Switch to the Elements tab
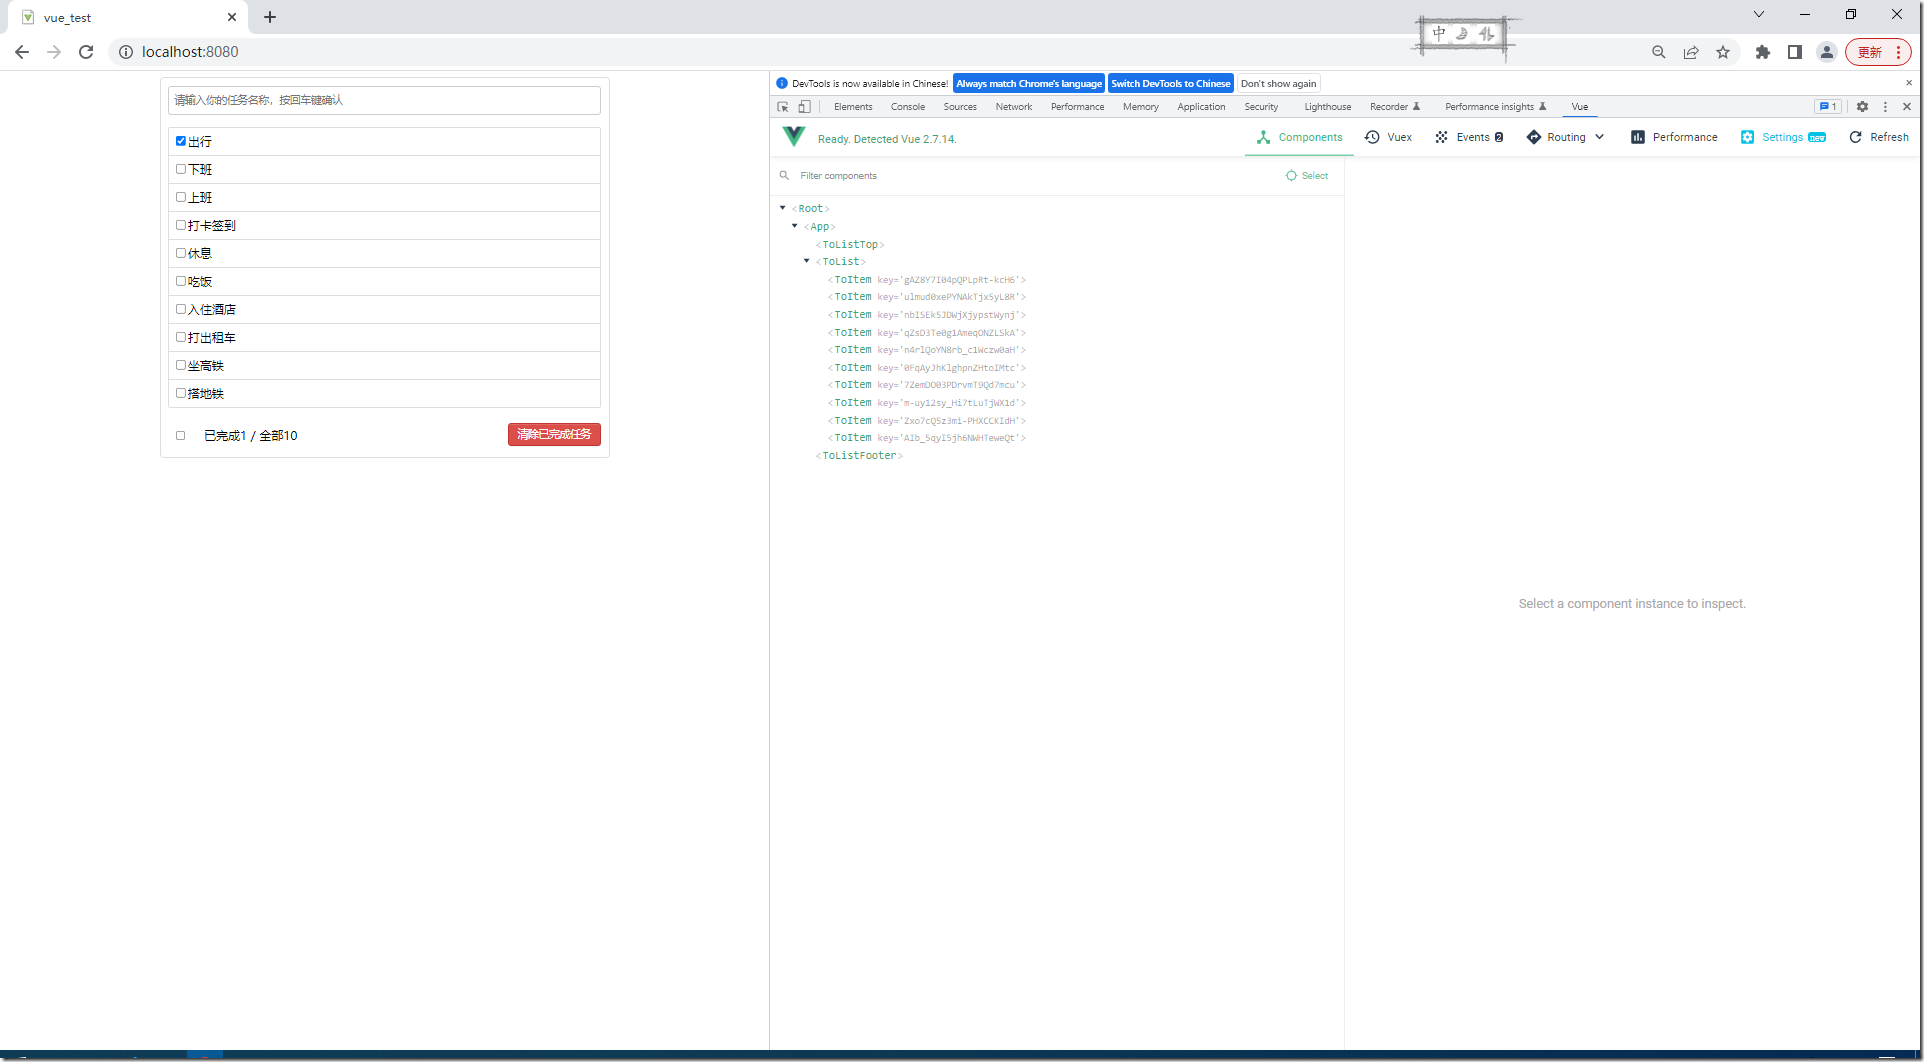Viewport: 1924px width, 1062px height. tap(853, 107)
